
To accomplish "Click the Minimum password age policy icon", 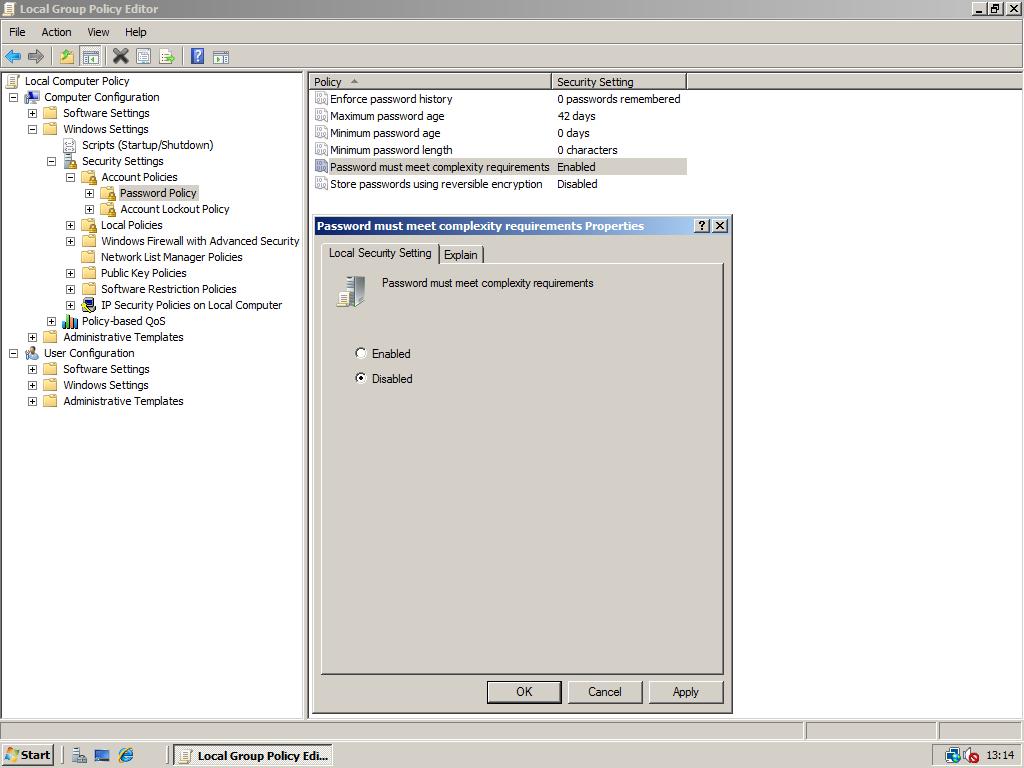I will [x=321, y=133].
